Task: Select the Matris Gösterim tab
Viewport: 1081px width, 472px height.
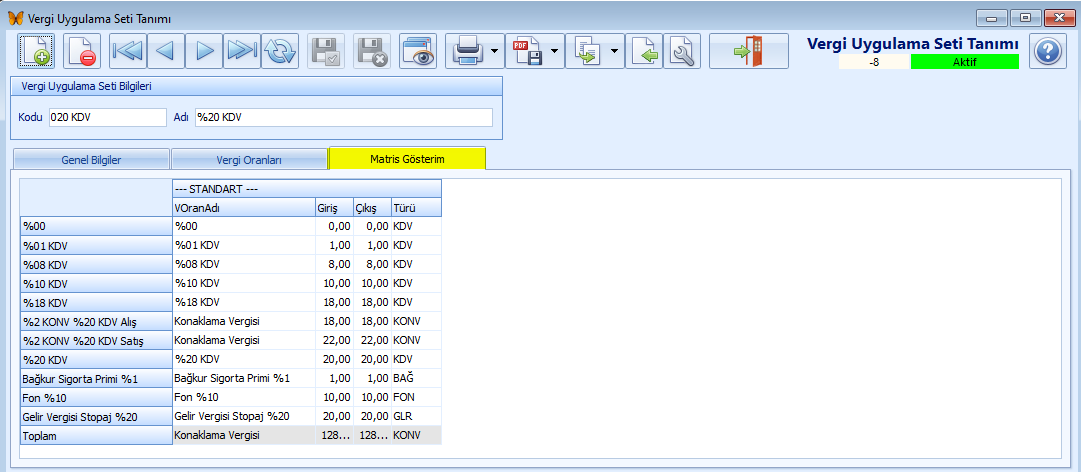Action: (407, 159)
